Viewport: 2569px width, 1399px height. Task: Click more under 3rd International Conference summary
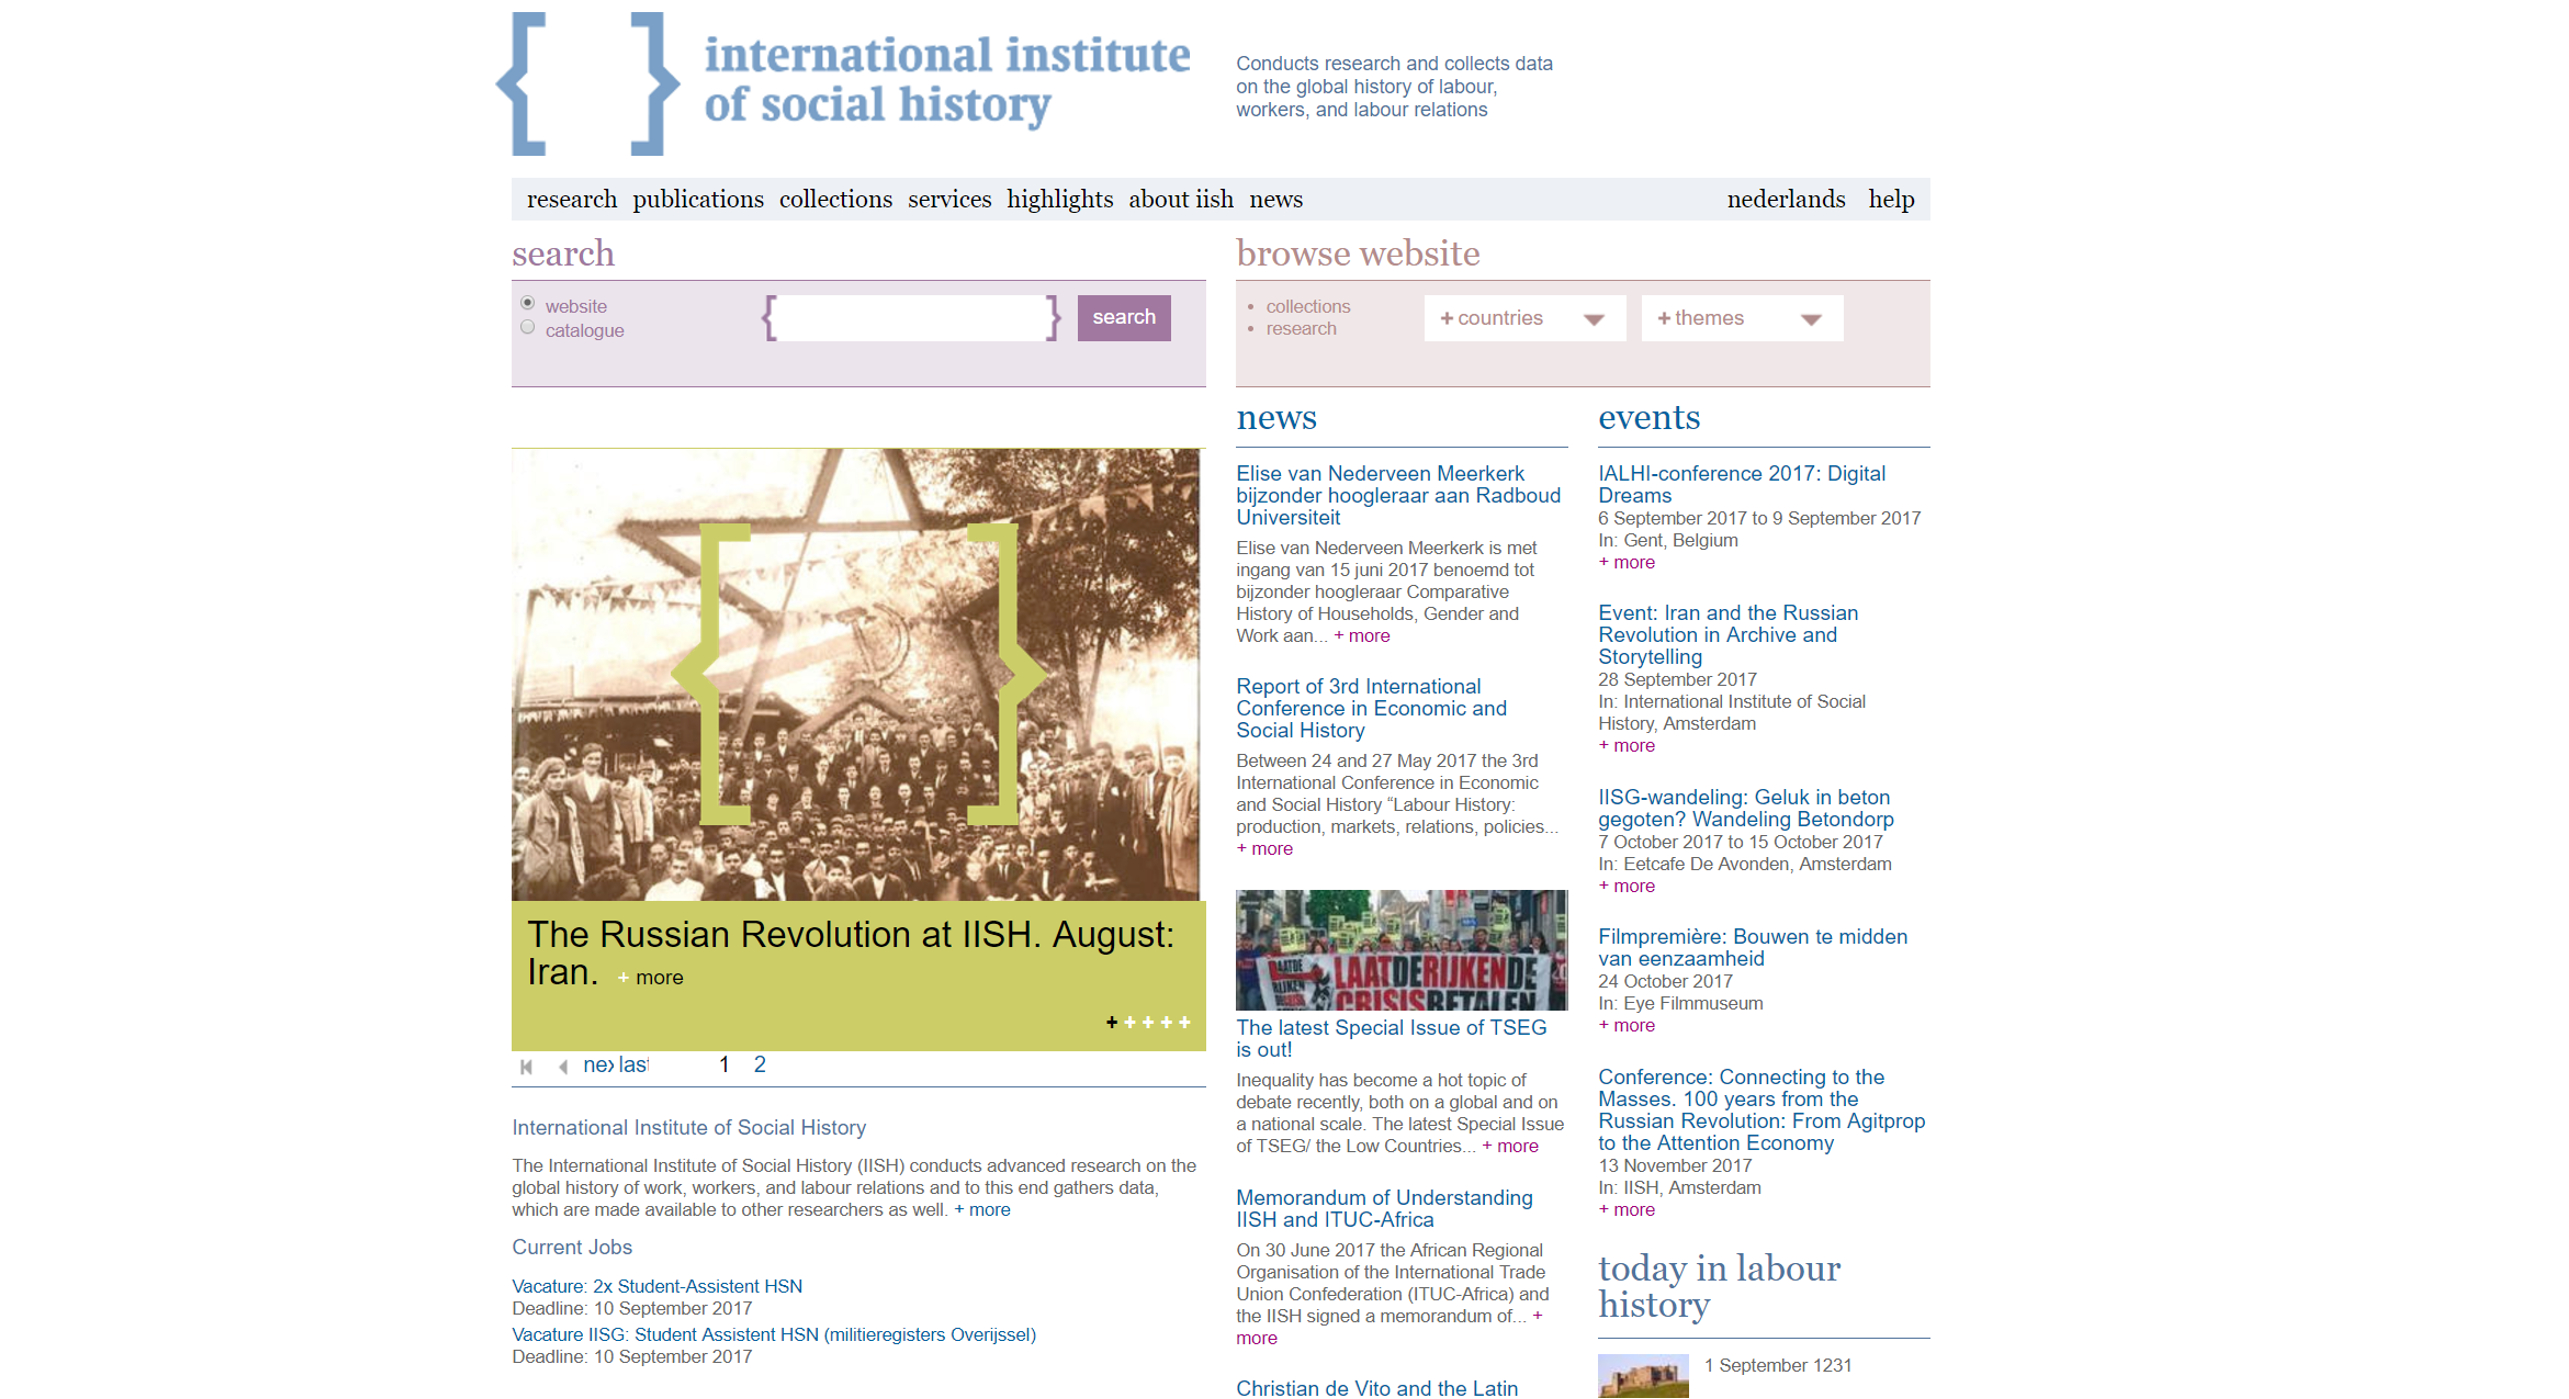click(1265, 848)
